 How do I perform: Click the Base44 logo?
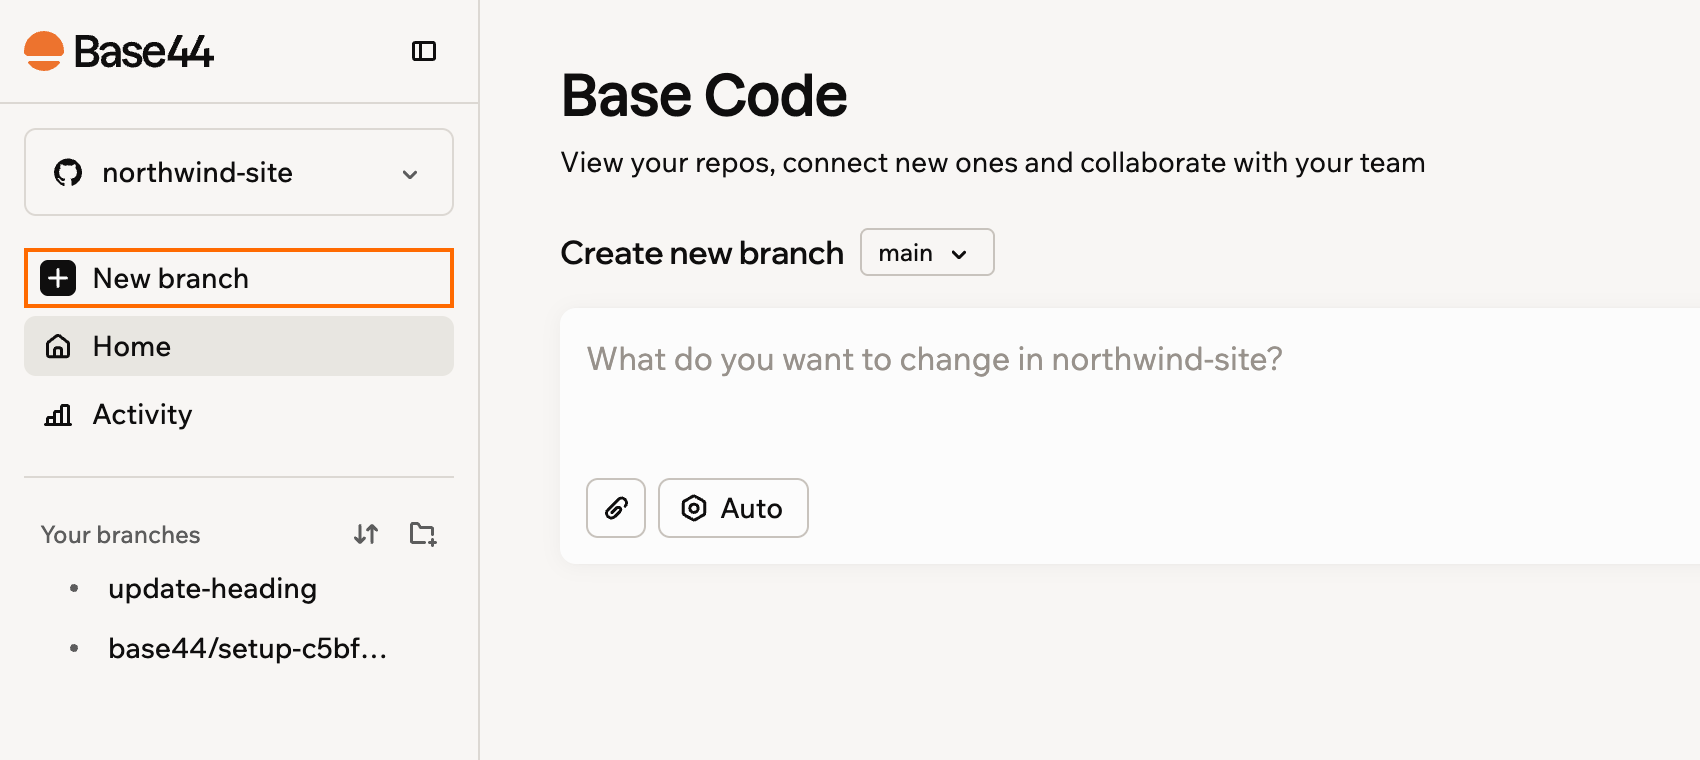click(x=119, y=51)
